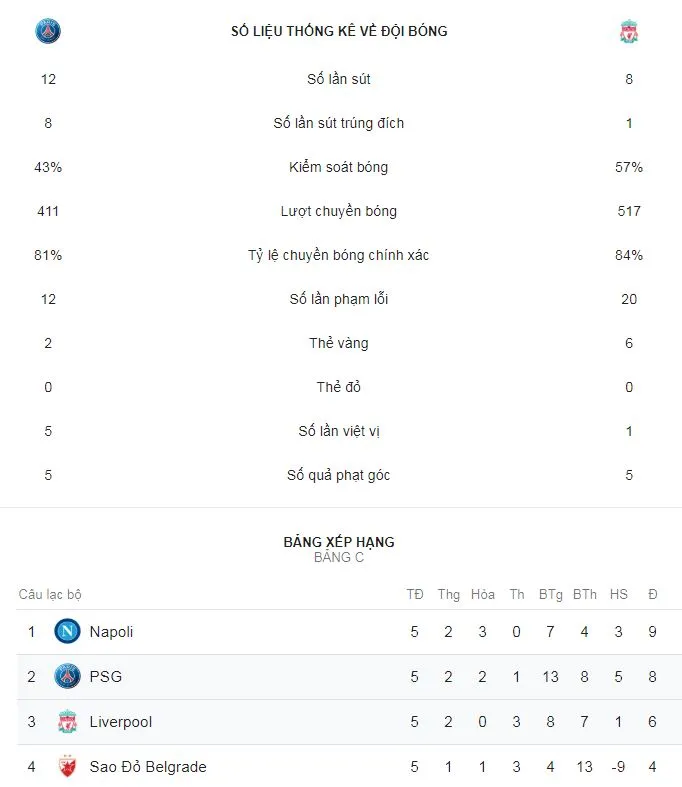The width and height of the screenshot is (682, 787).
Task: Click the BẢNG XẾP HẠNG heading
Action: (339, 542)
